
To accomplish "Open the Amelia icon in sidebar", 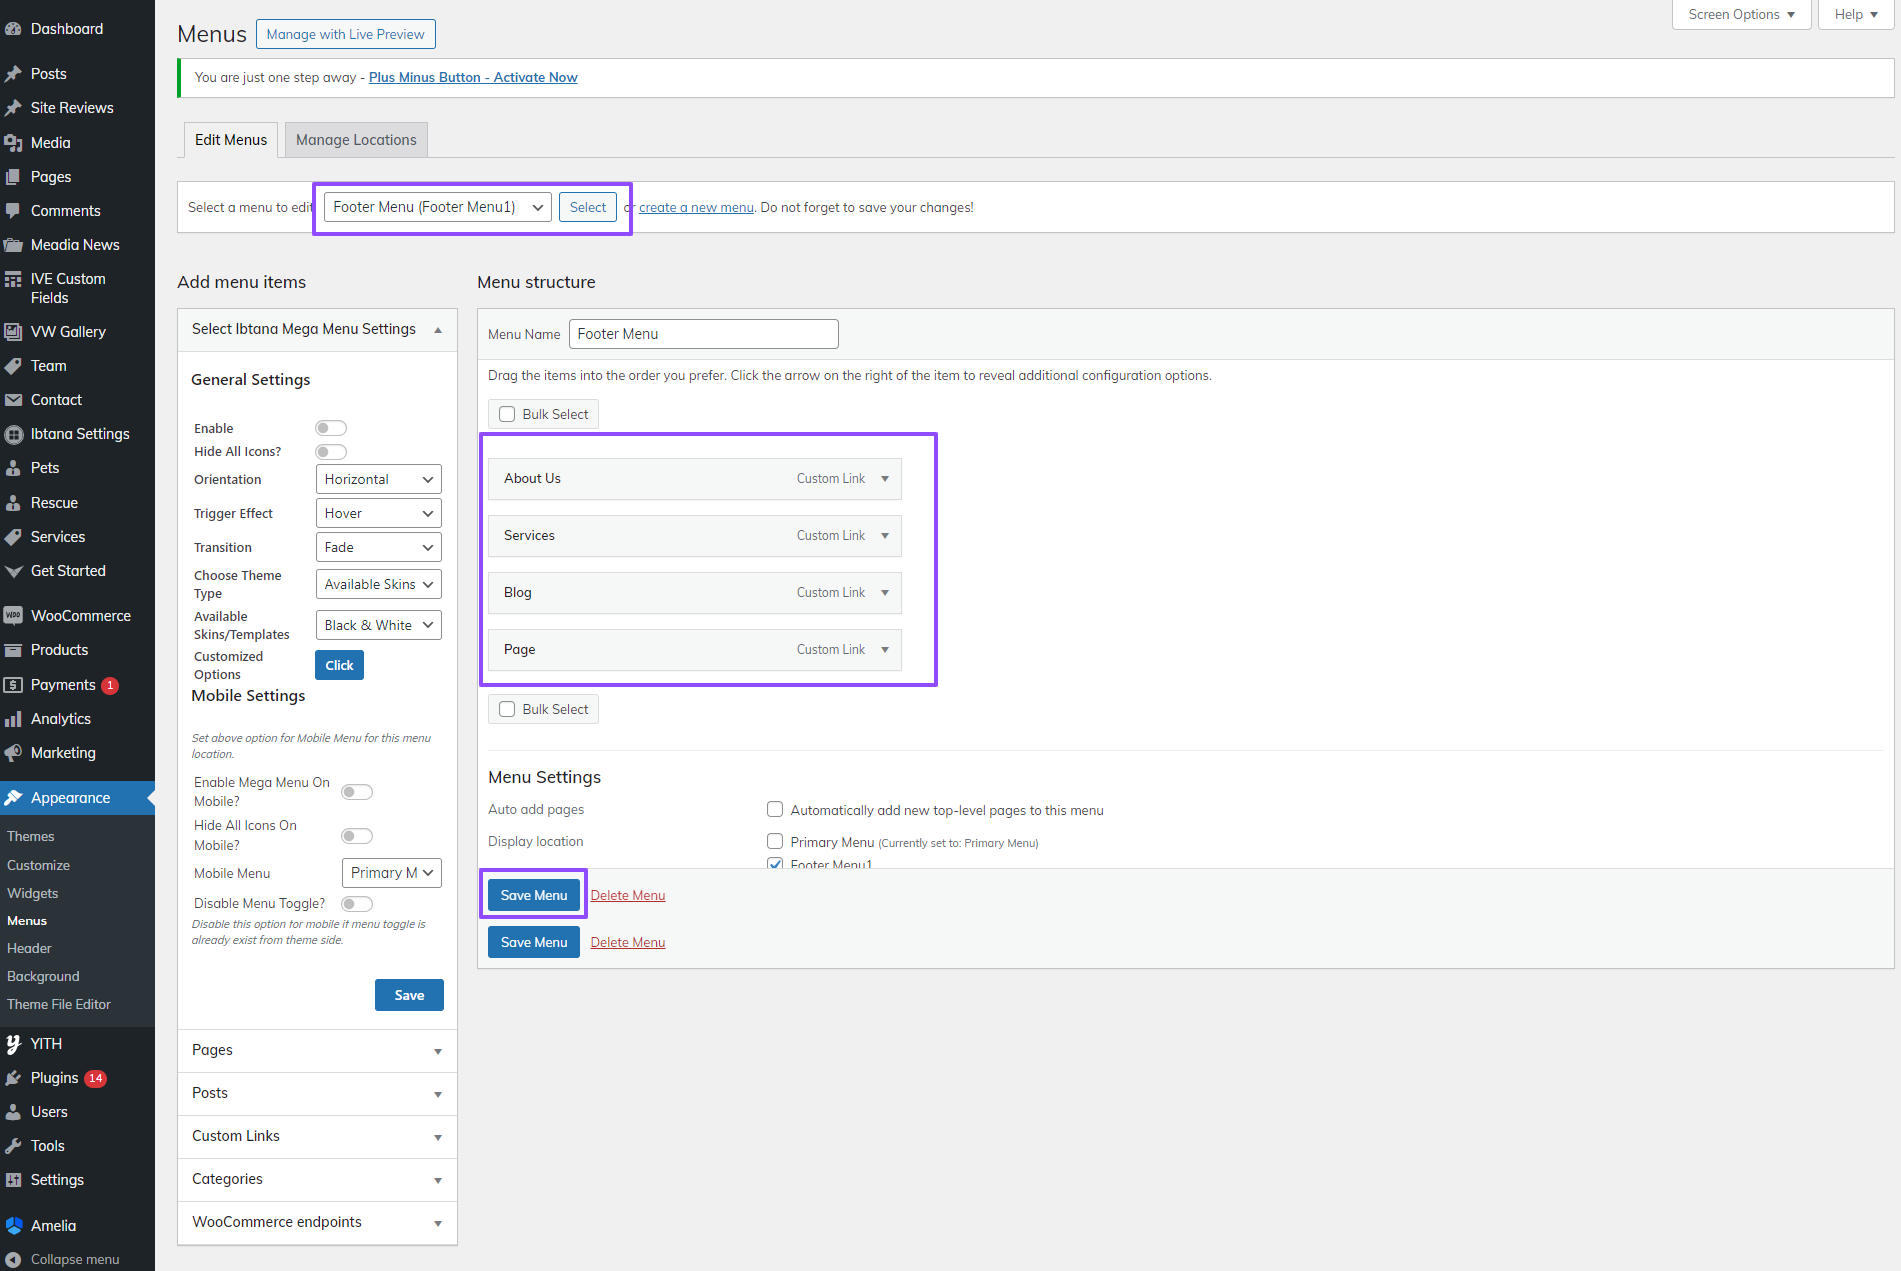I will pyautogui.click(x=13, y=1226).
